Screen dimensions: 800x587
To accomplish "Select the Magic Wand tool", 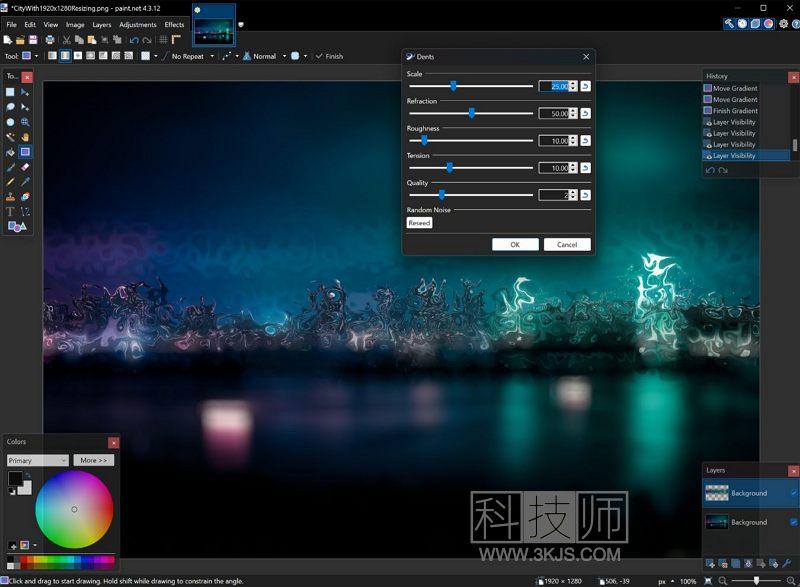I will click(x=10, y=137).
